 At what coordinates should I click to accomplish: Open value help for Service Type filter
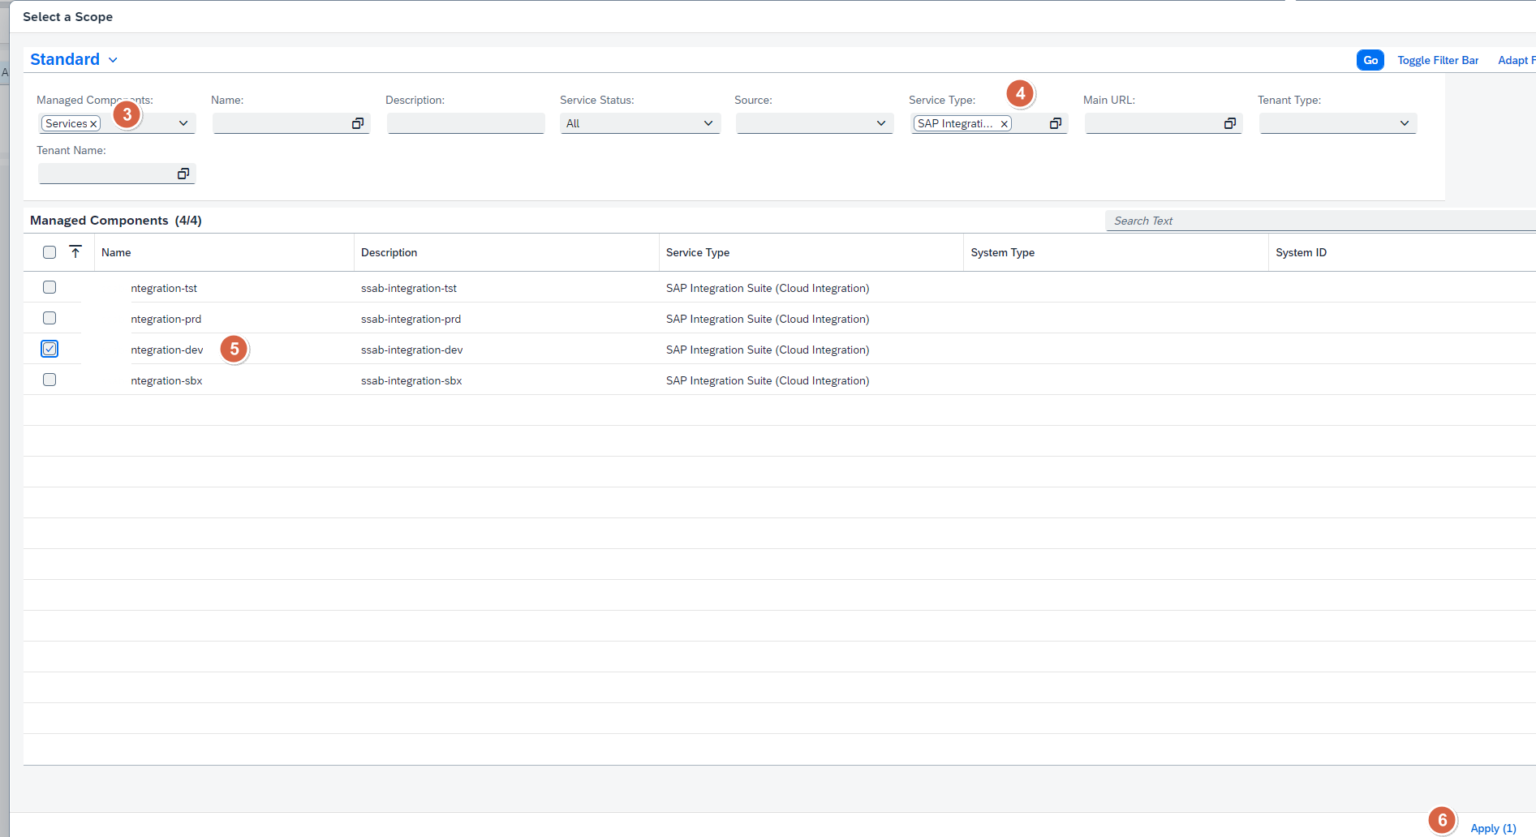pos(1056,122)
